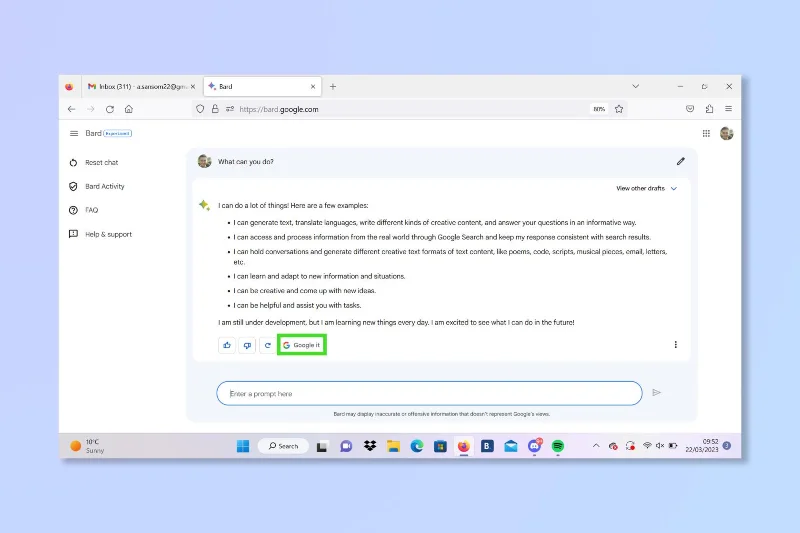Click the site padlock icon
This screenshot has width=800, height=533.
coord(215,109)
